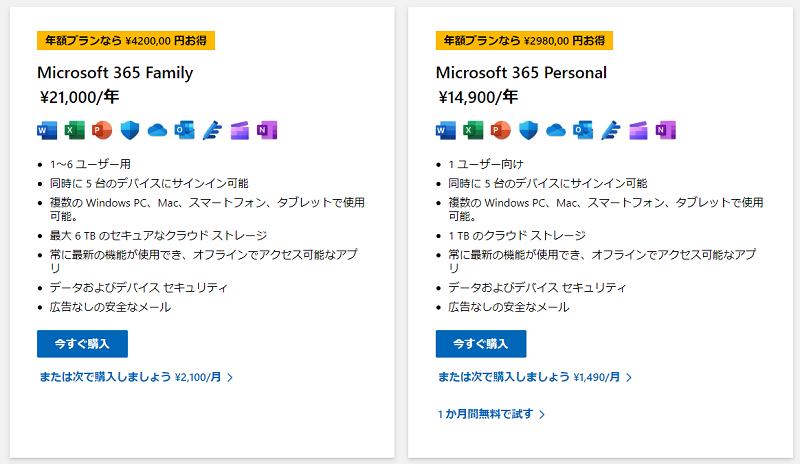Click the Editor feather icon in the Family plan

point(212,130)
